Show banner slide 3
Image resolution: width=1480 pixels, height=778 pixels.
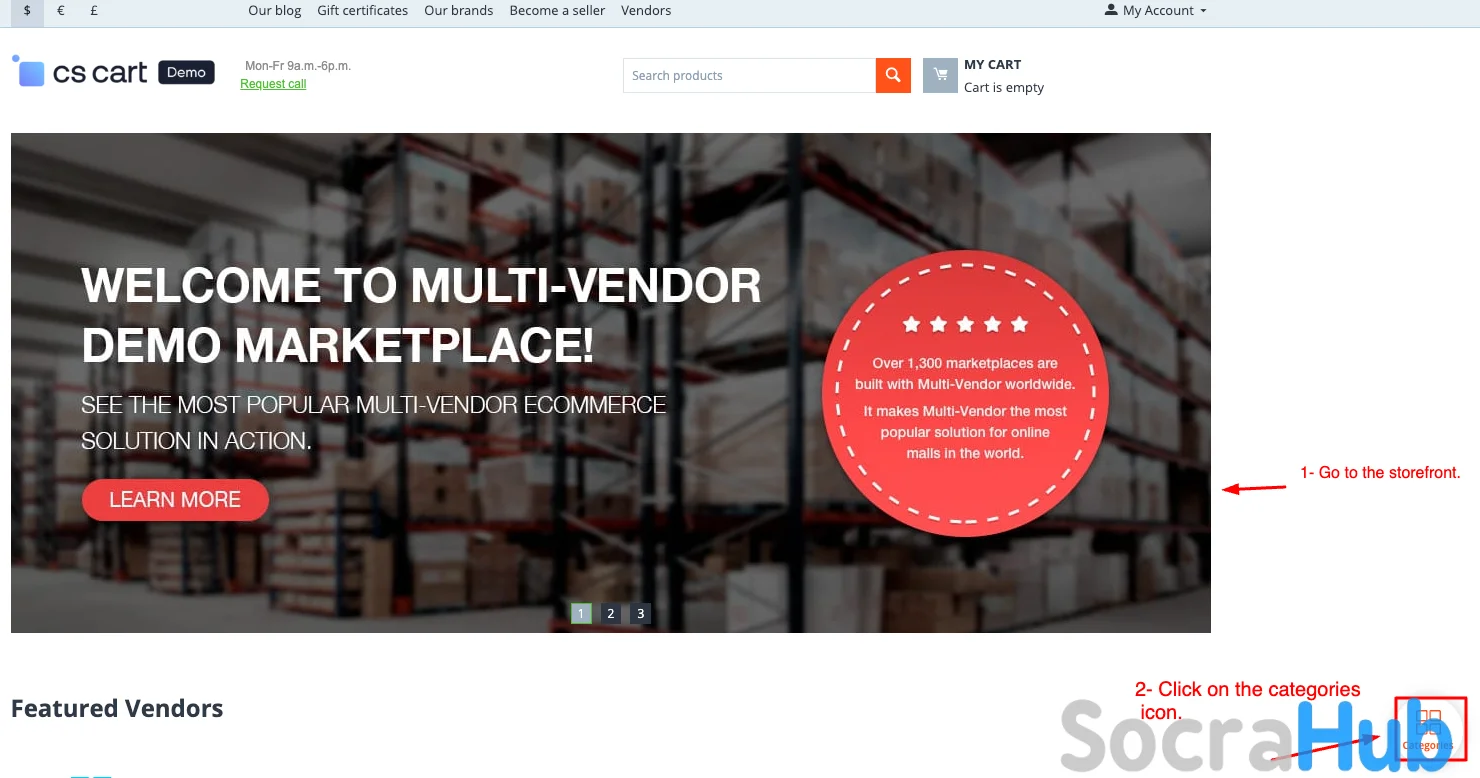pyautogui.click(x=641, y=613)
